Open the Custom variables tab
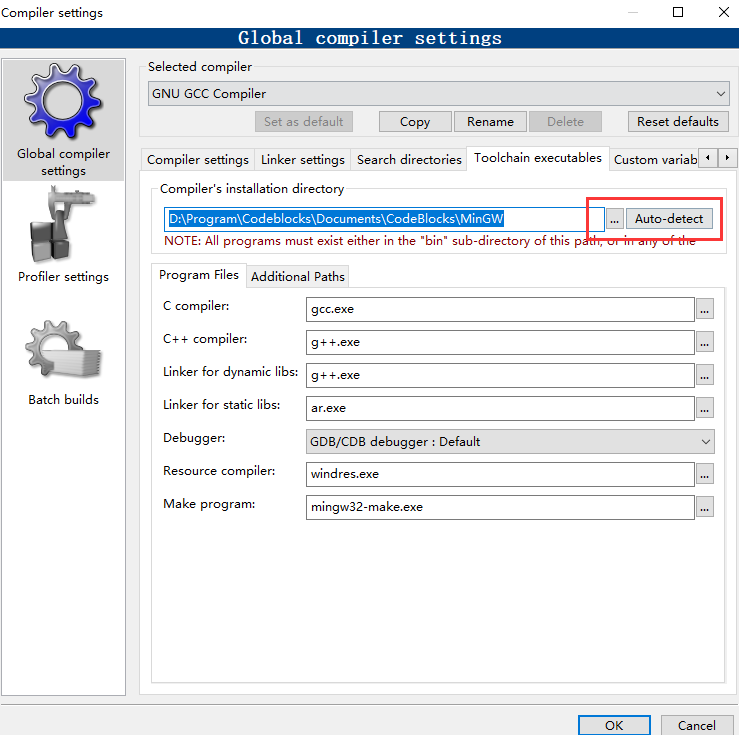Screen dimensions: 739x735 tap(655, 160)
